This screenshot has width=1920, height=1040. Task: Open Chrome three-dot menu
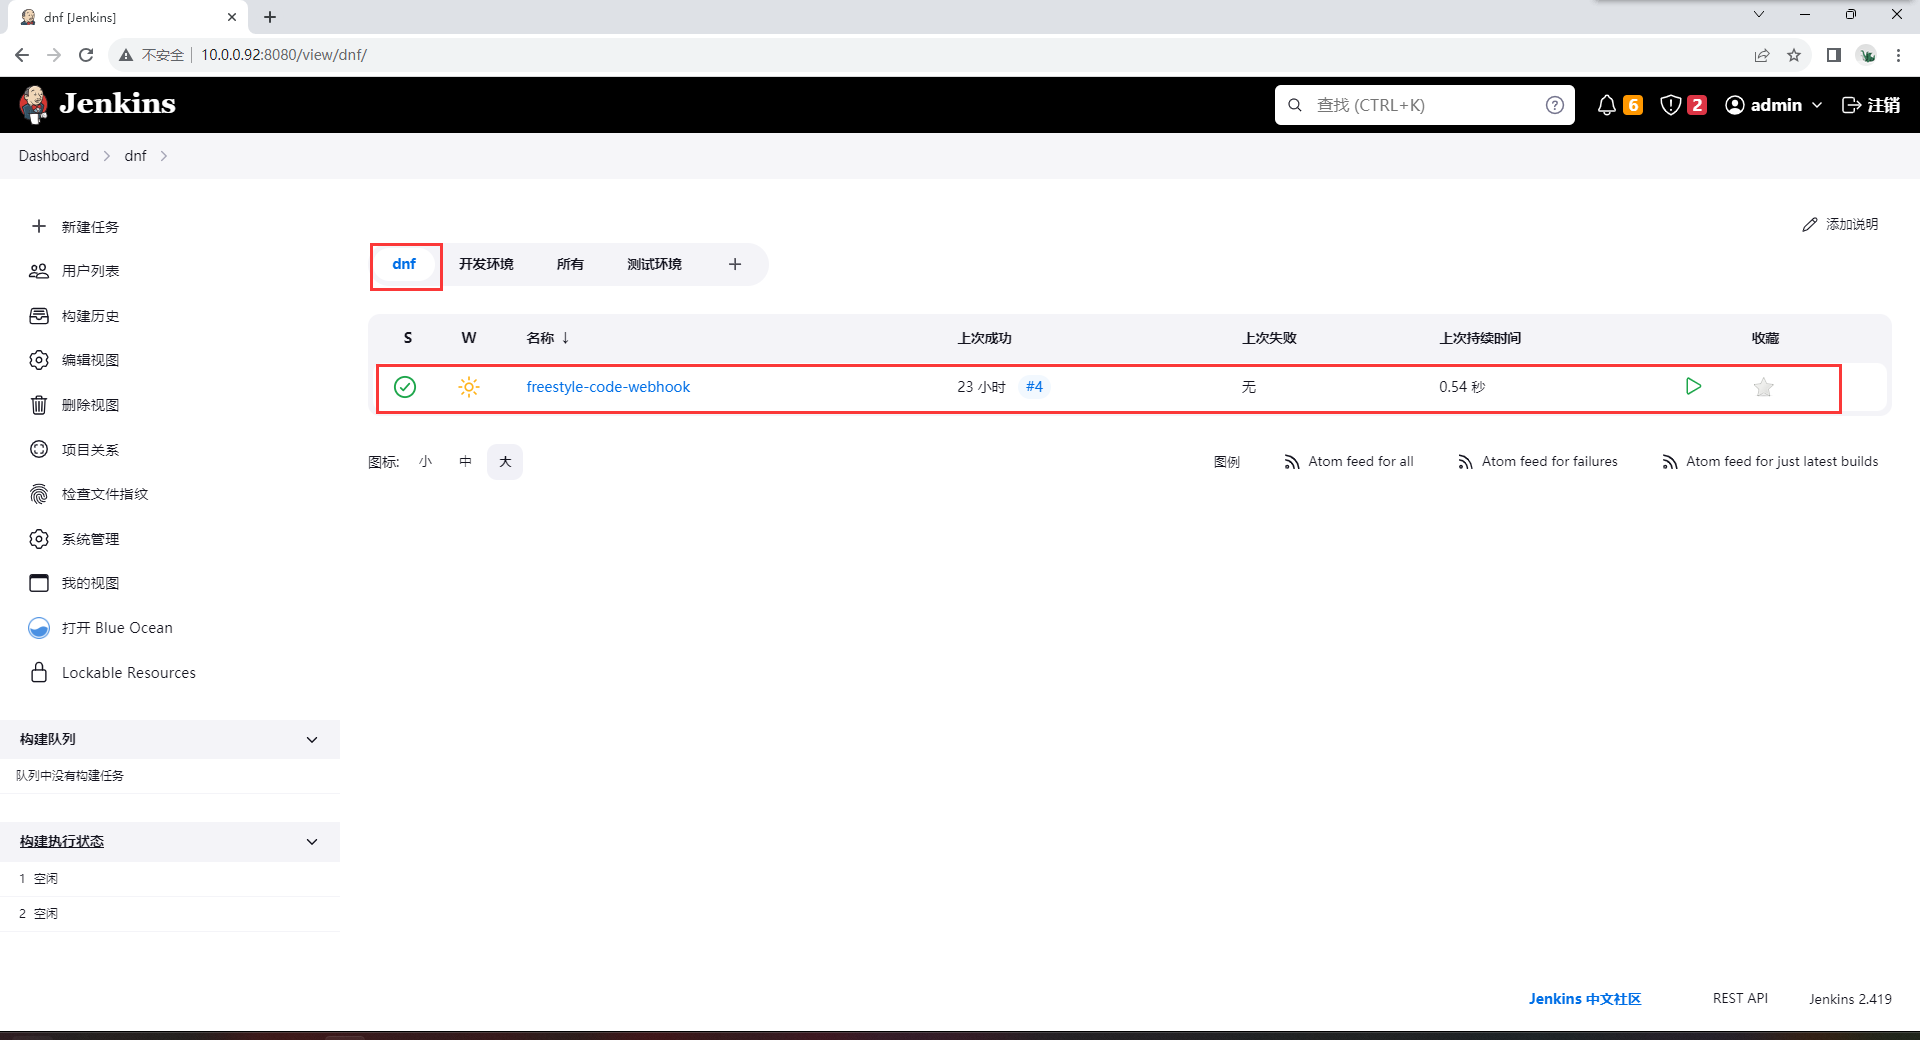coord(1898,55)
